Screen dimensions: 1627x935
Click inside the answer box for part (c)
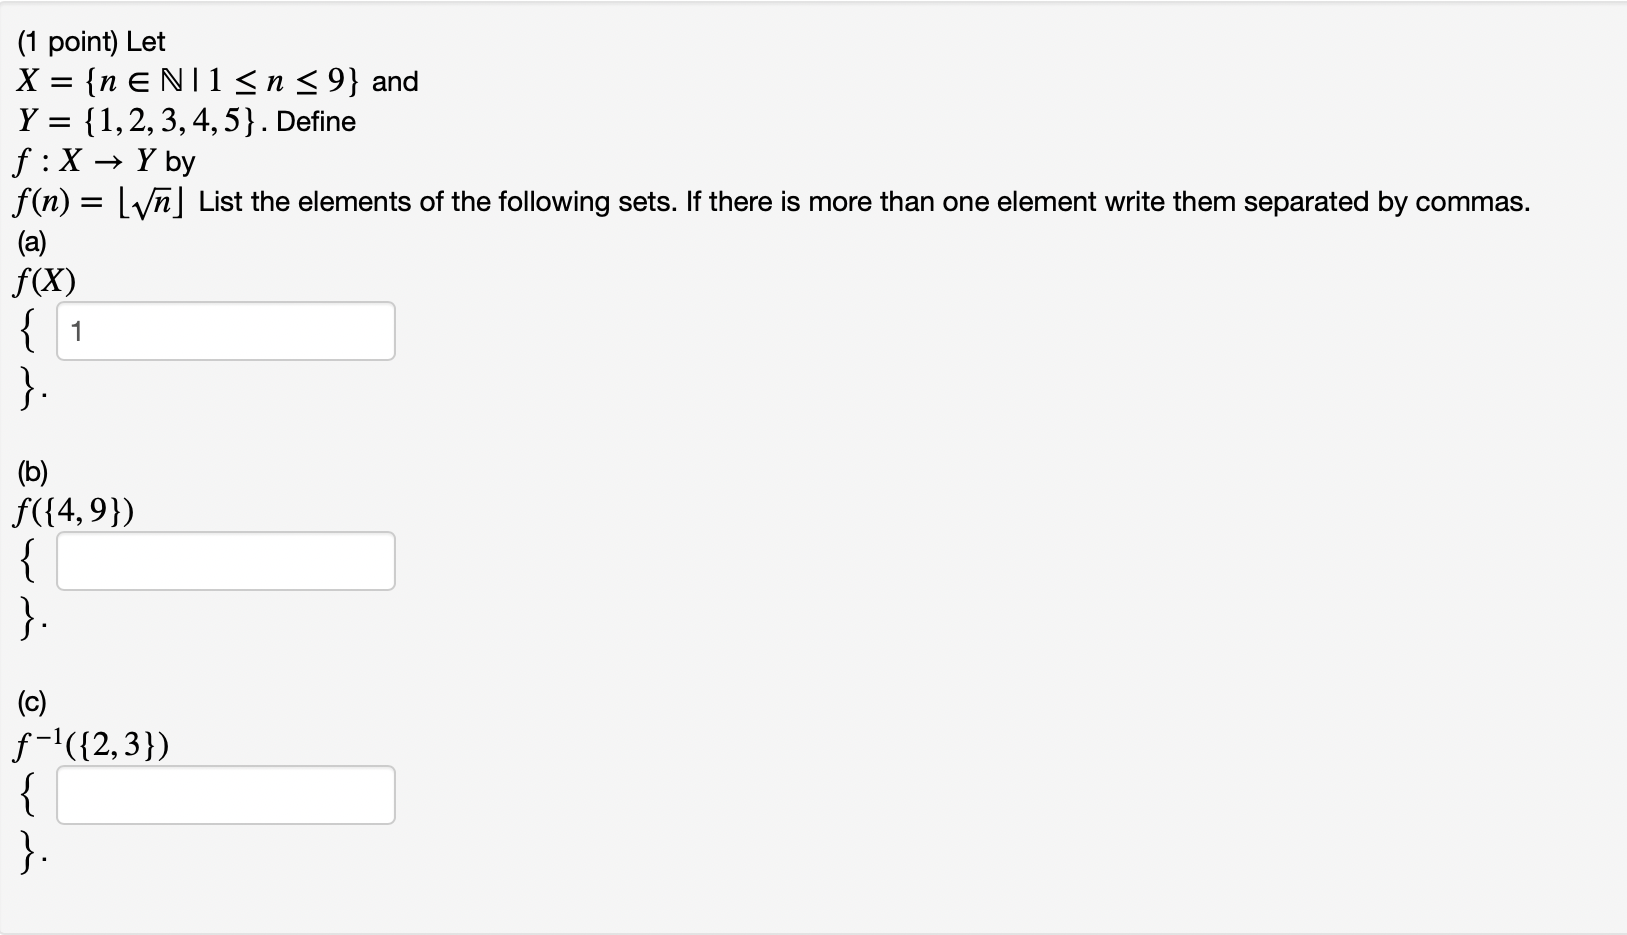(225, 795)
